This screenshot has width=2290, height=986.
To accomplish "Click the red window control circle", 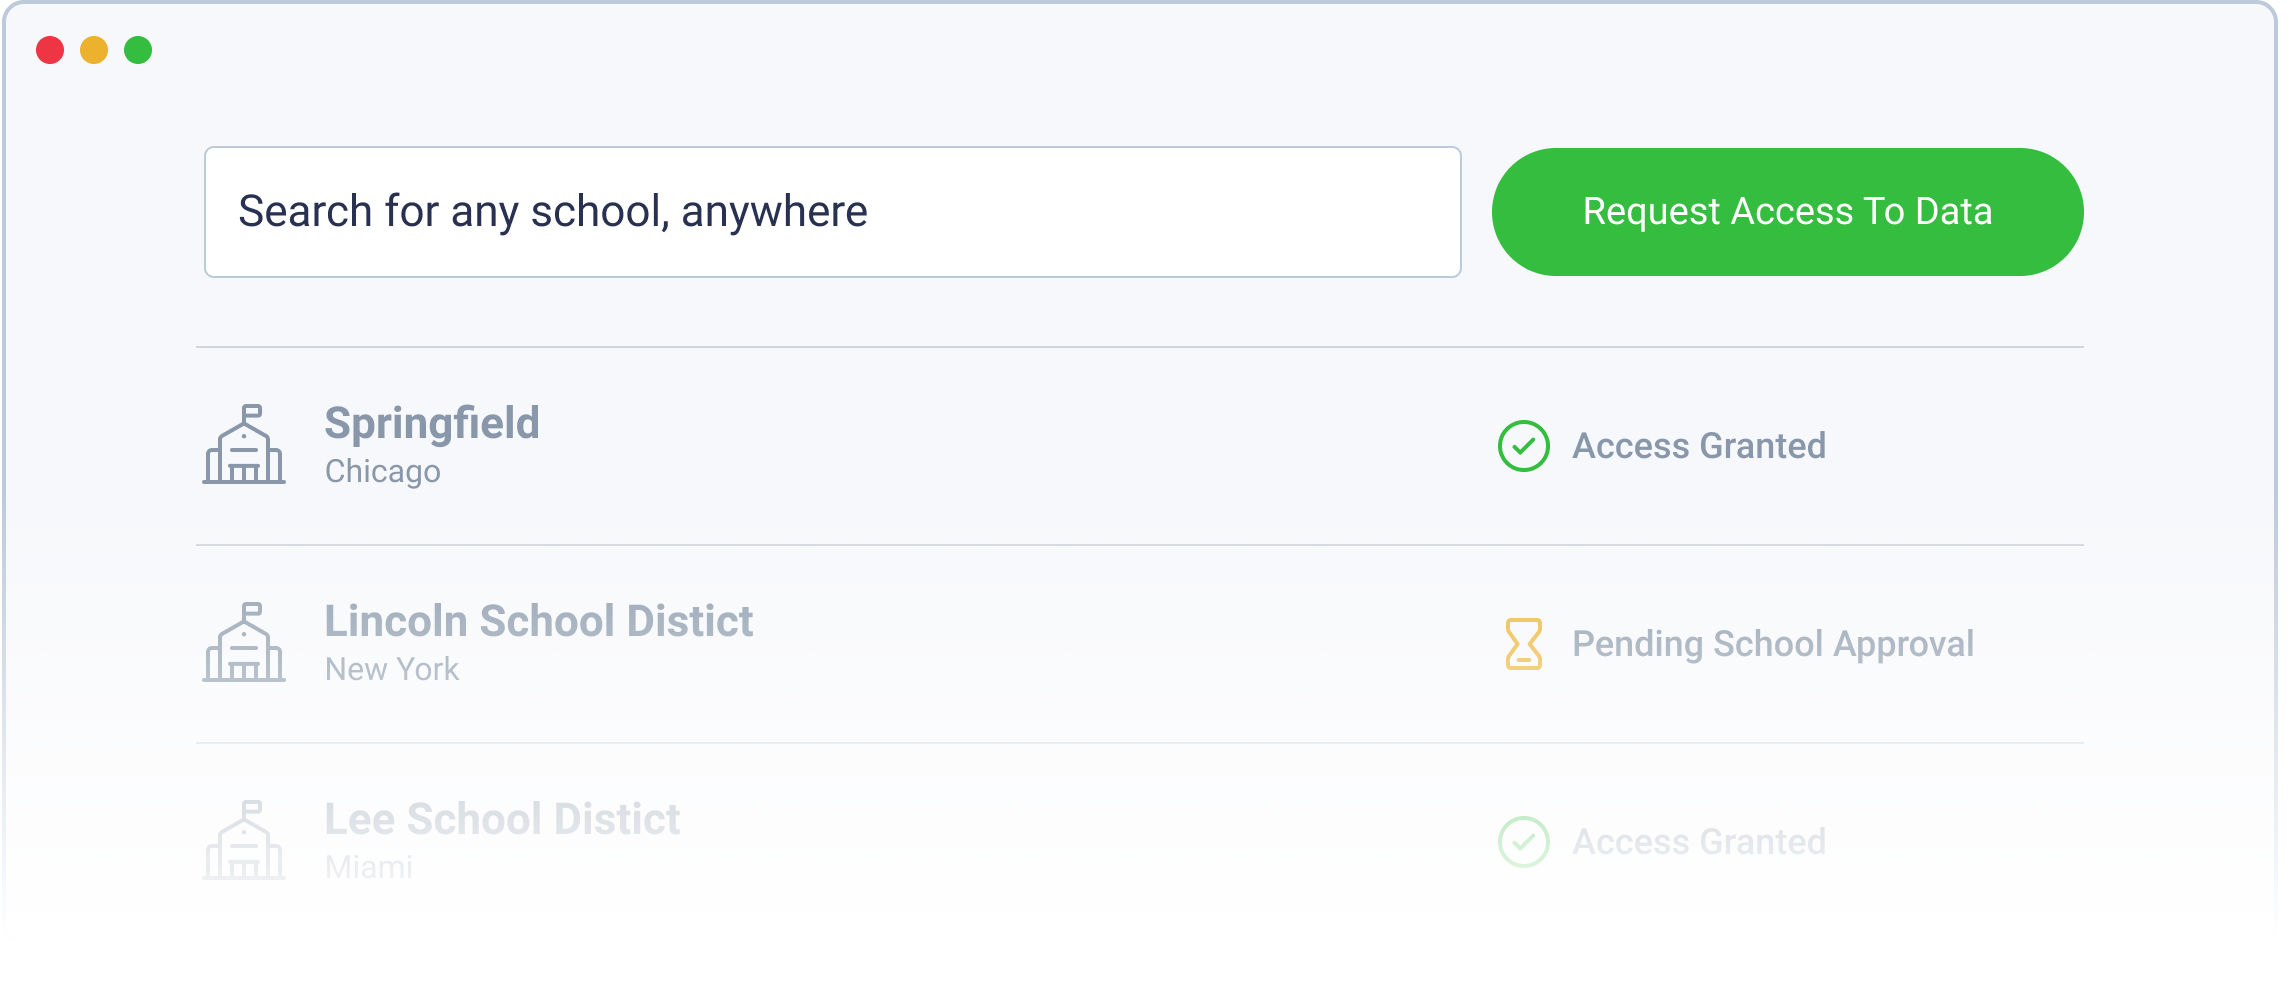I will tap(51, 48).
